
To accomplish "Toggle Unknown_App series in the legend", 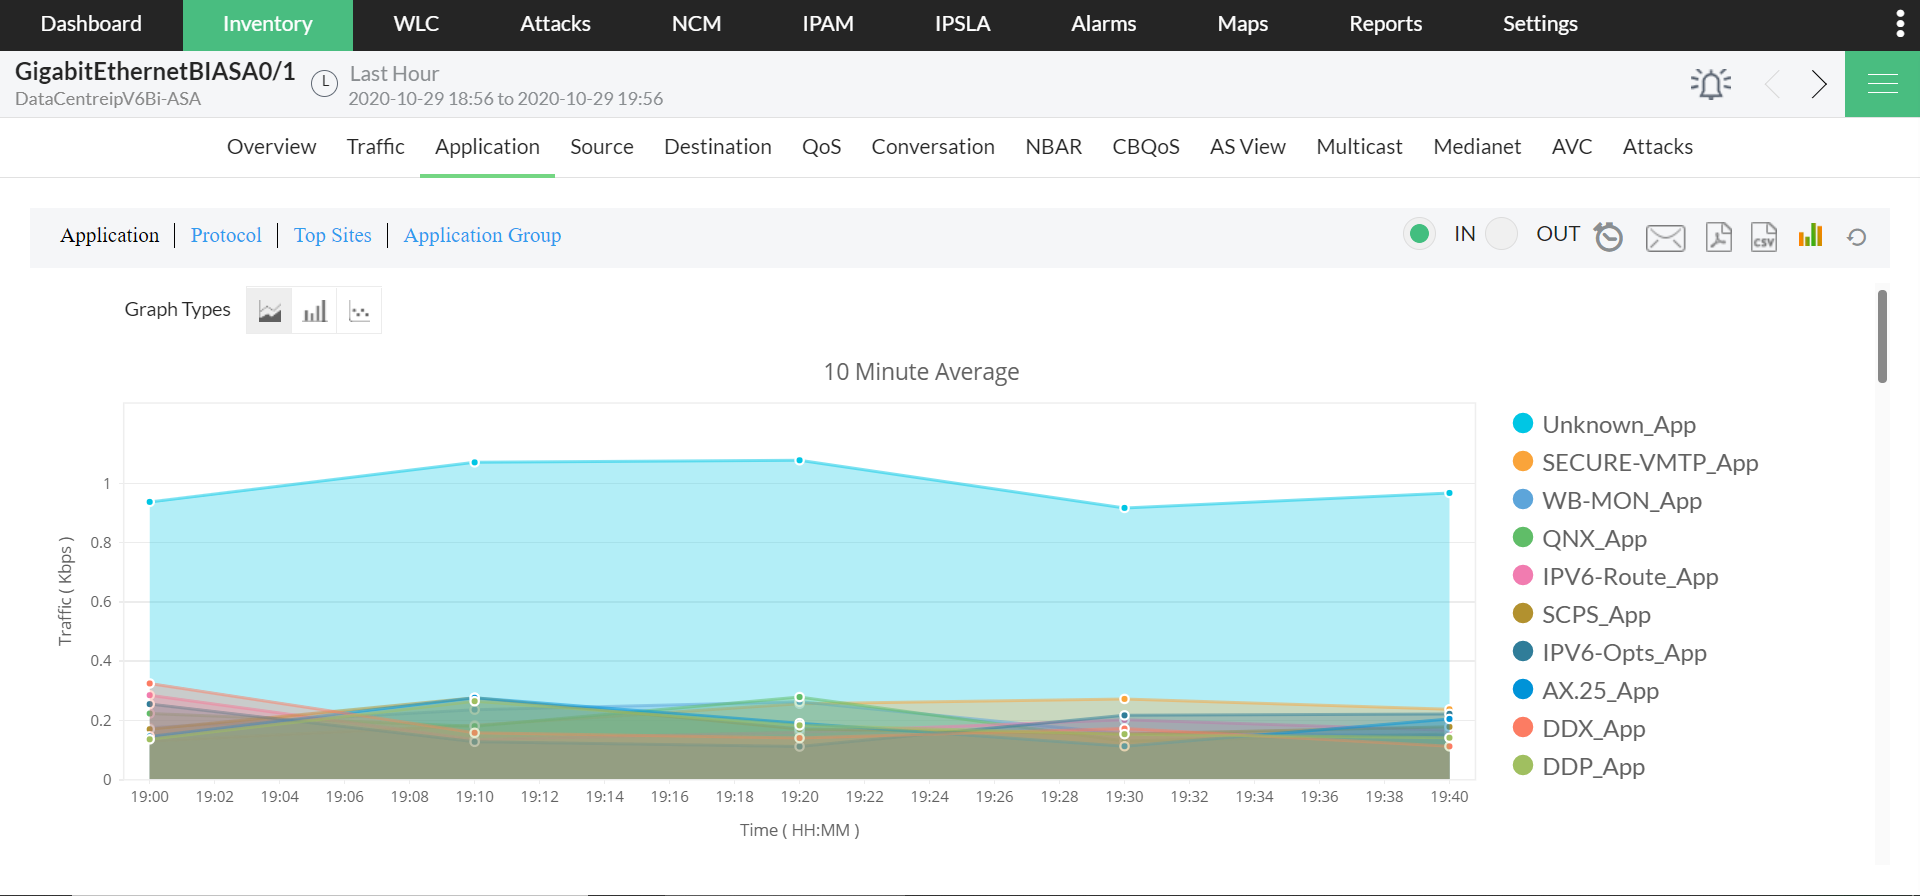I will [1618, 425].
